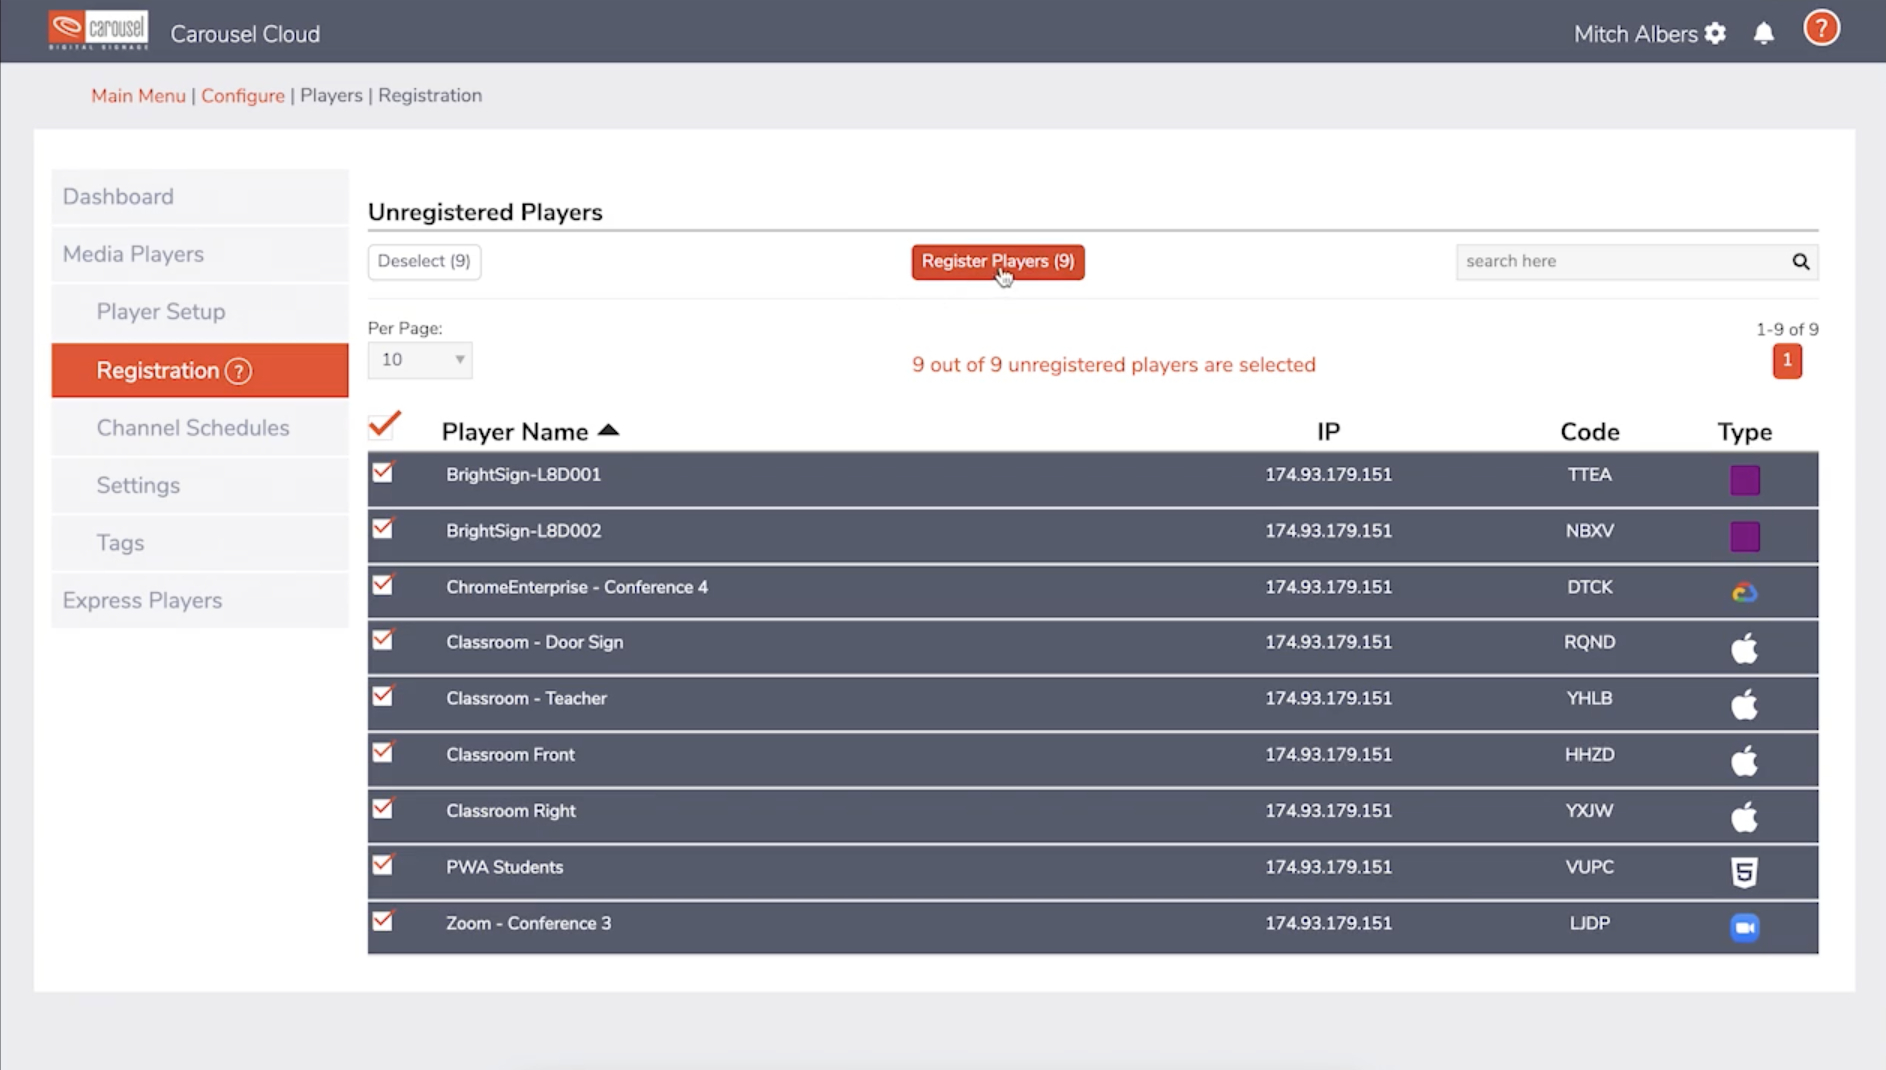
Task: Click the Main Menu breadcrumb link
Action: click(x=138, y=96)
